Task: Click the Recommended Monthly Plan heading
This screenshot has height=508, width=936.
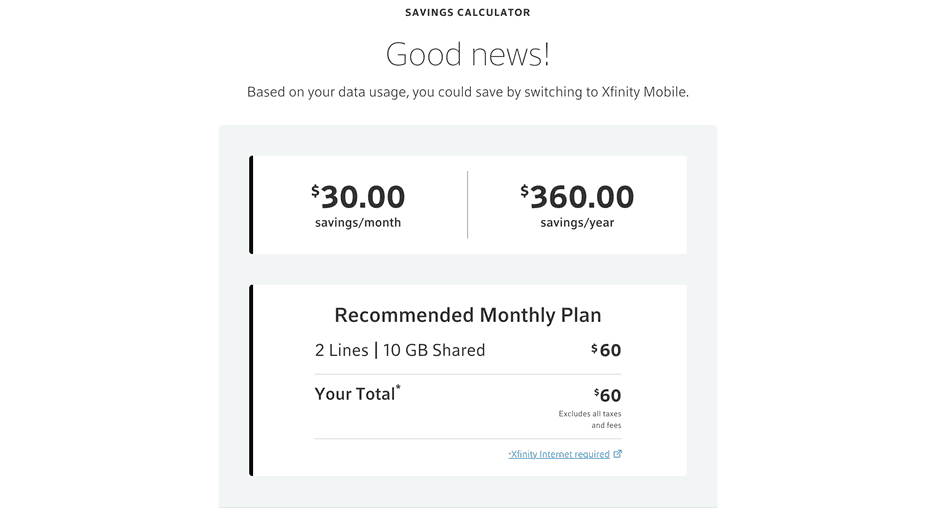Action: pos(467,315)
